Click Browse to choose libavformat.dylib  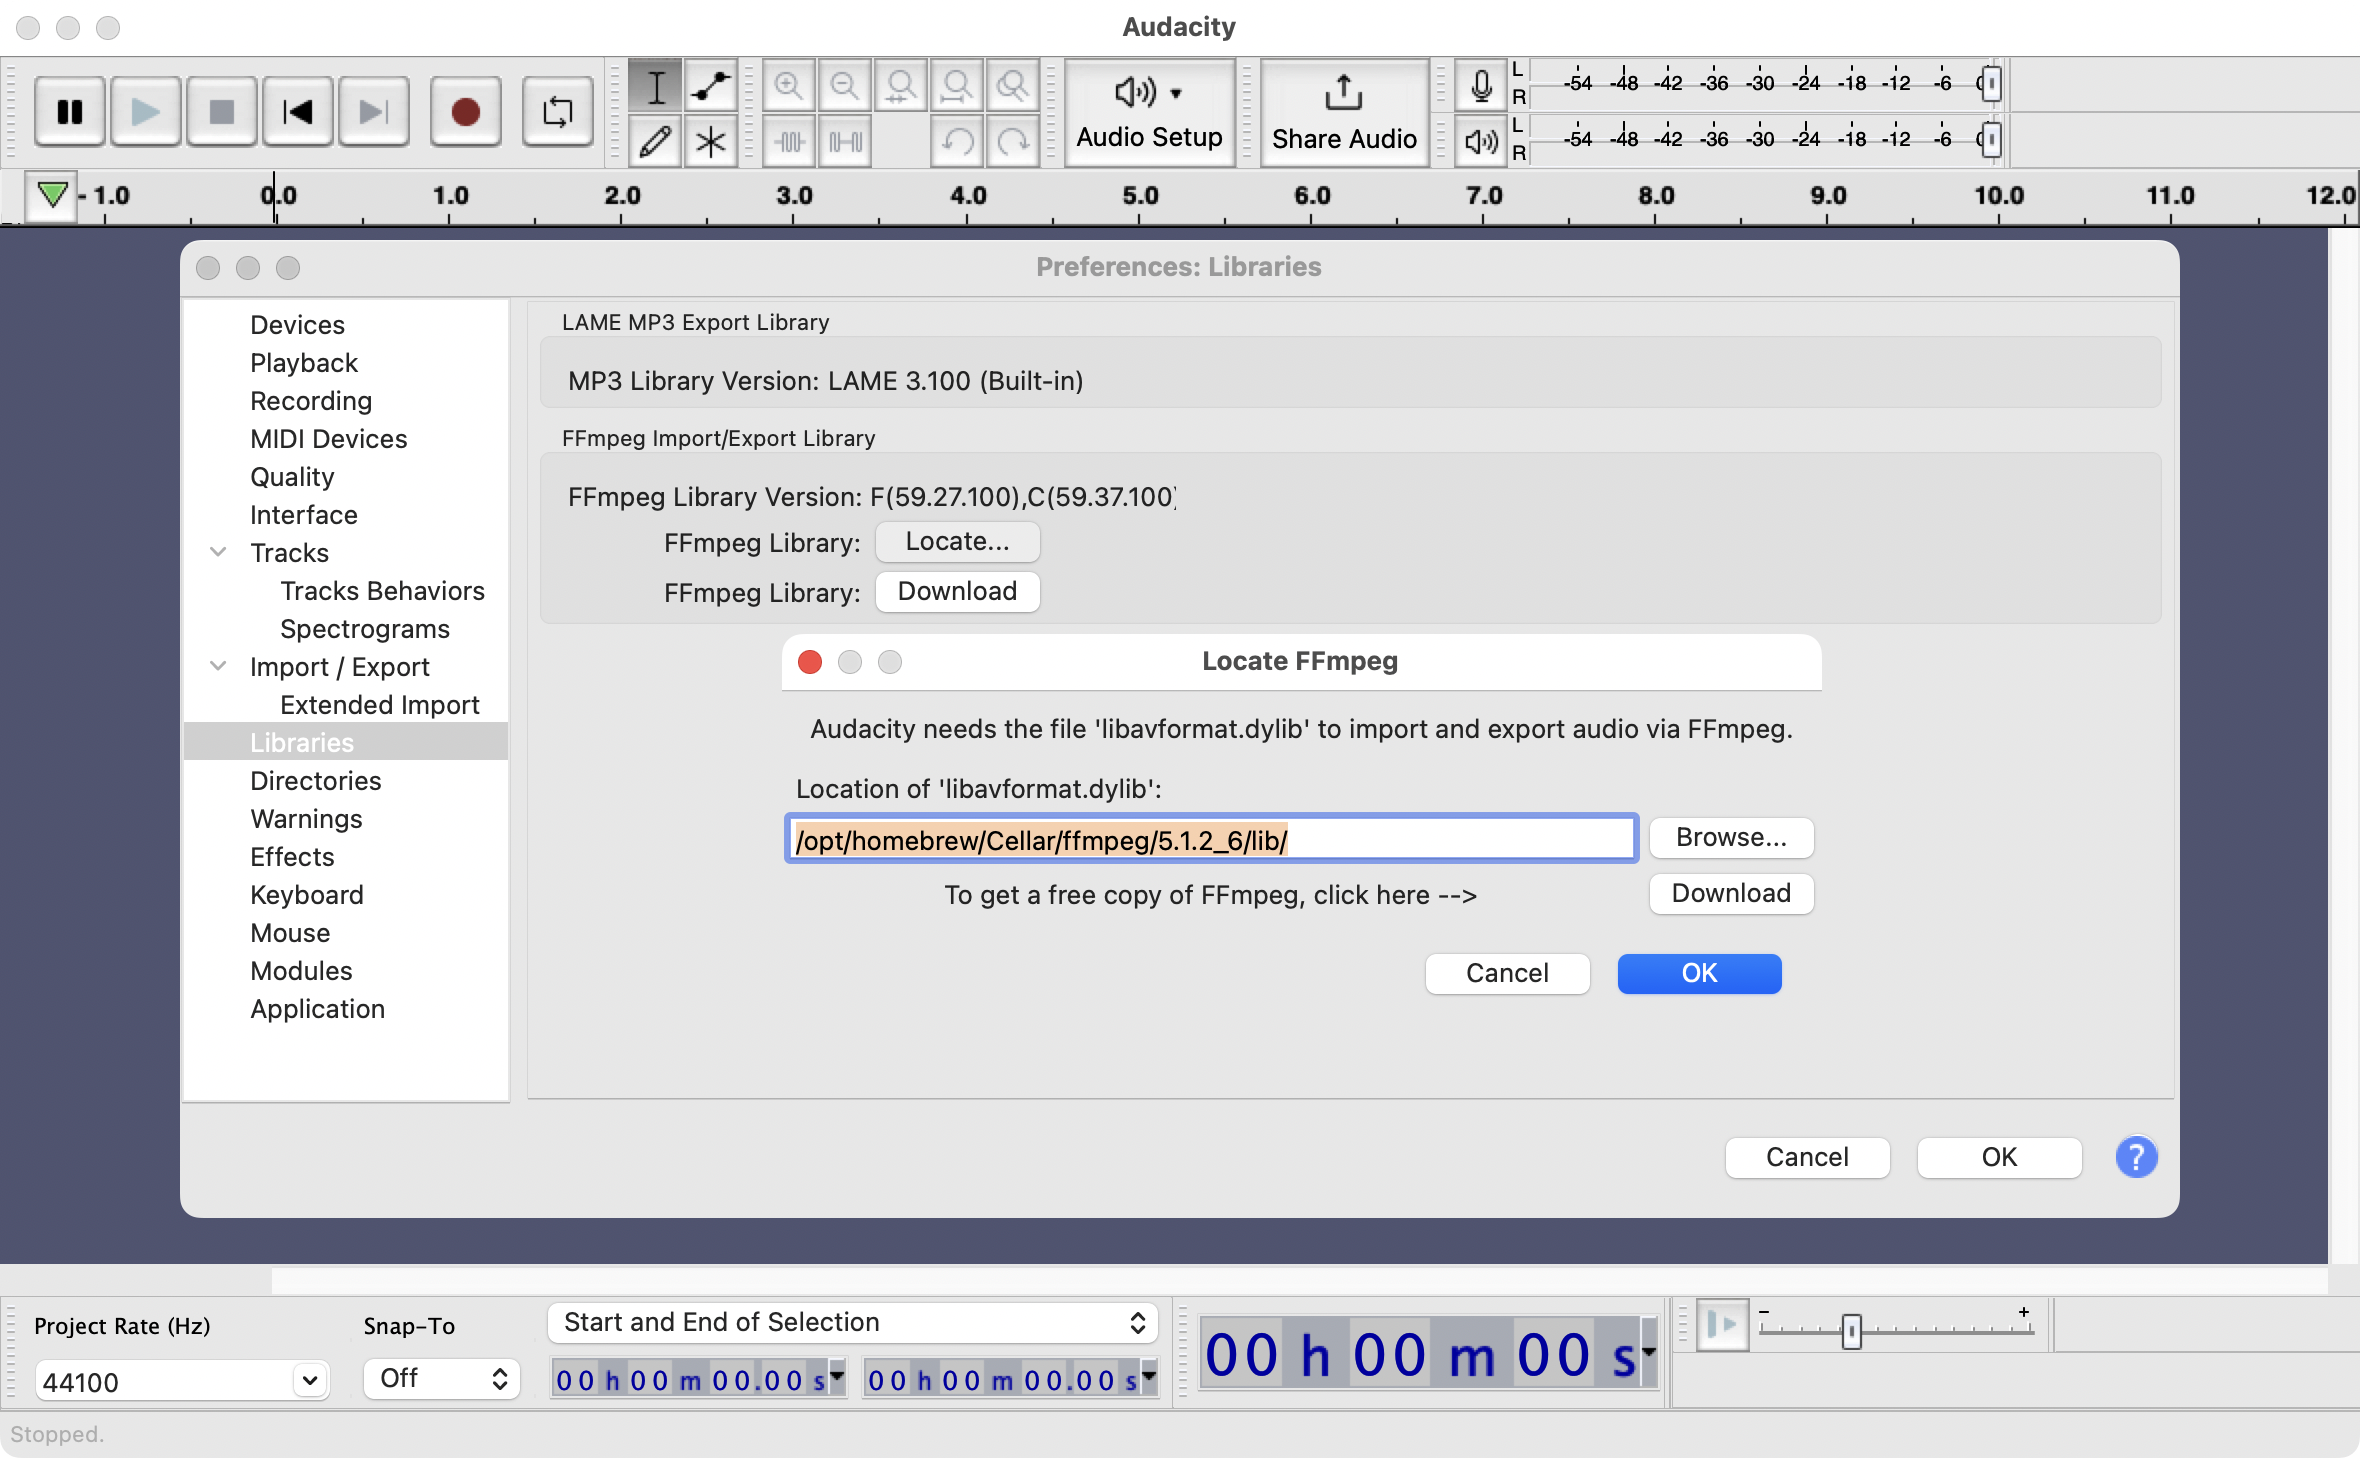(x=1730, y=837)
